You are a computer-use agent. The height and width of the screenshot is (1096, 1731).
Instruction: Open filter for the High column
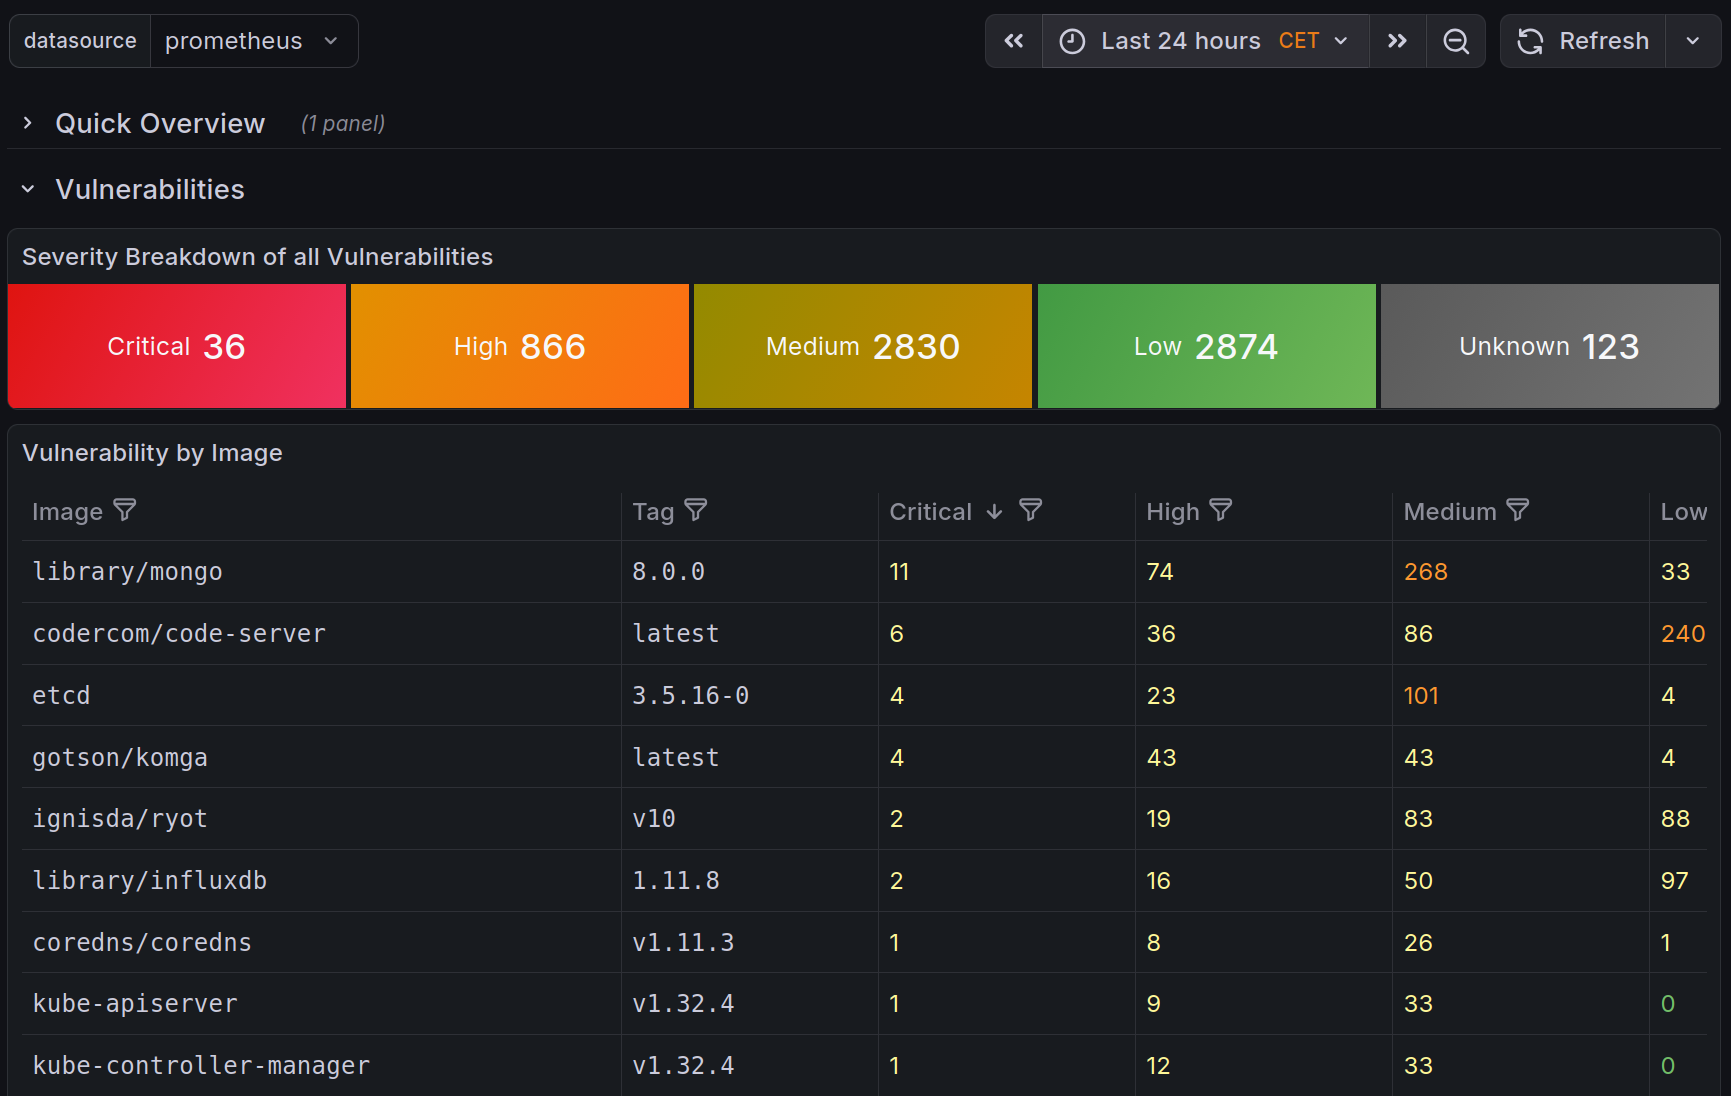(x=1220, y=511)
